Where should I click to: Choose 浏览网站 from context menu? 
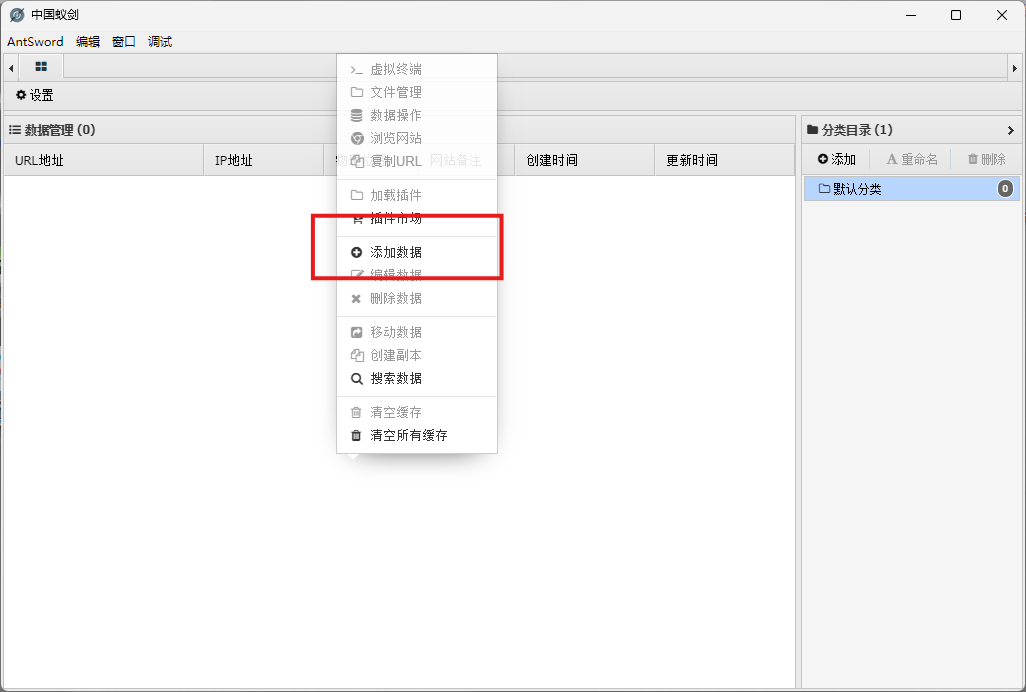click(417, 138)
